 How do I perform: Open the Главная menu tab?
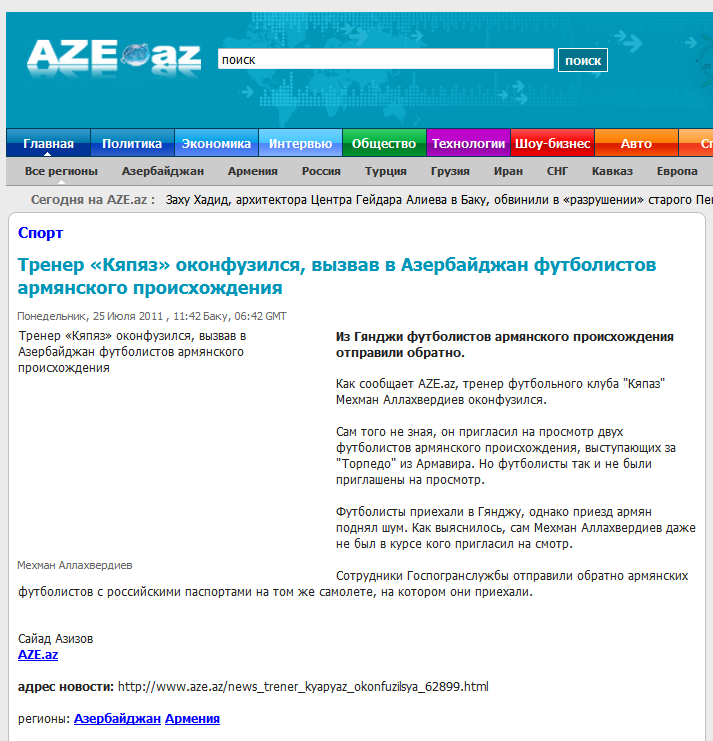(48, 143)
